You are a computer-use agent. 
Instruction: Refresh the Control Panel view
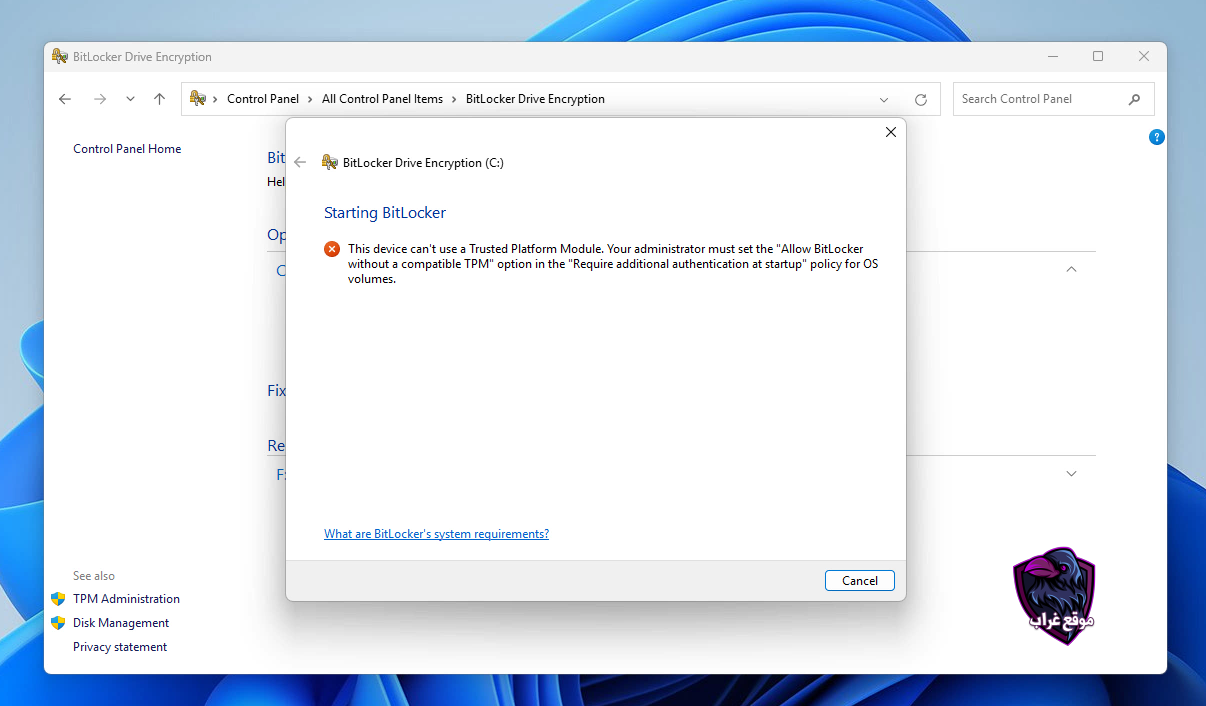[921, 99]
